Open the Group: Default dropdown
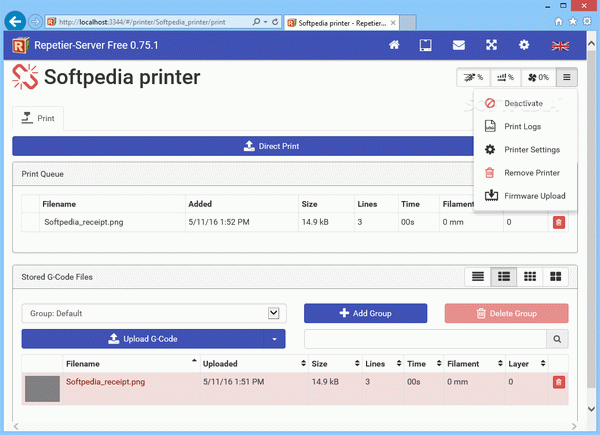The image size is (600, 435). [x=154, y=313]
